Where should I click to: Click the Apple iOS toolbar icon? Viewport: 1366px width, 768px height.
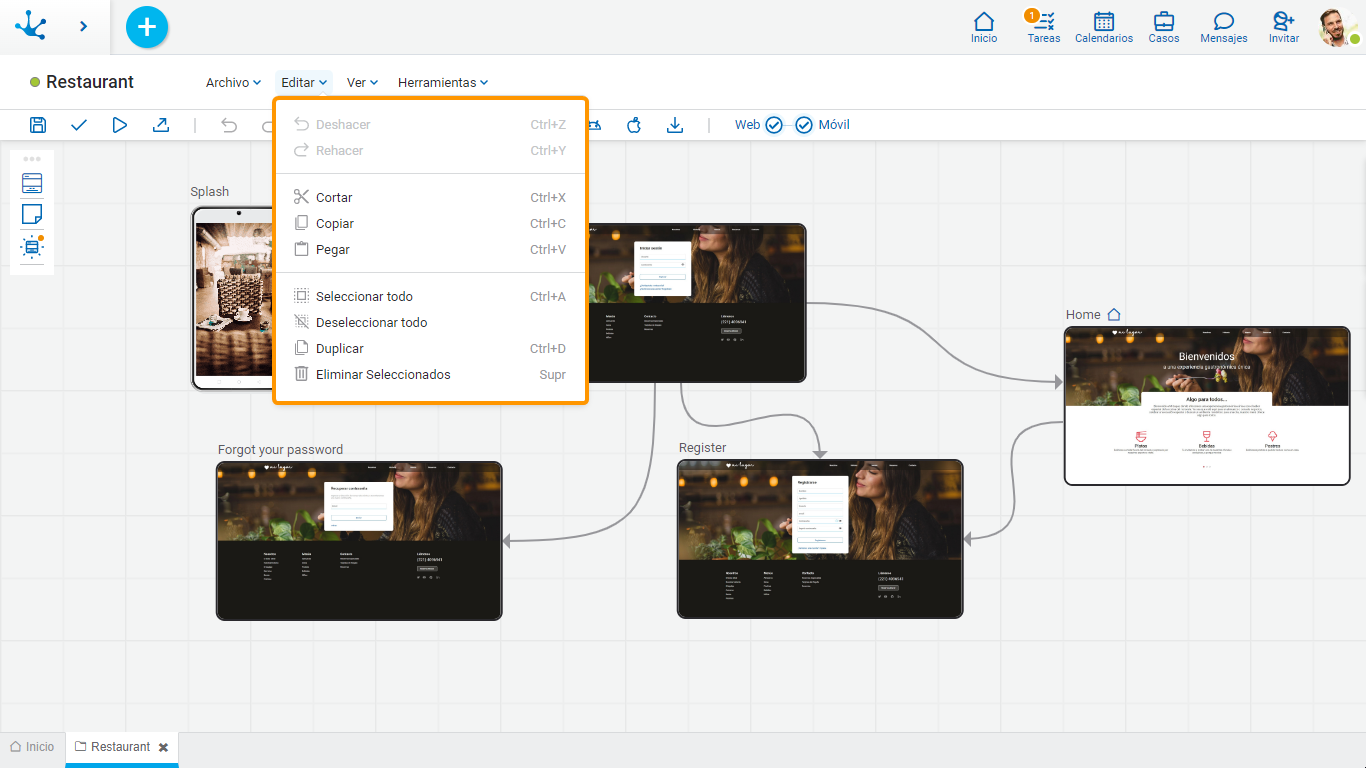pyautogui.click(x=634, y=125)
